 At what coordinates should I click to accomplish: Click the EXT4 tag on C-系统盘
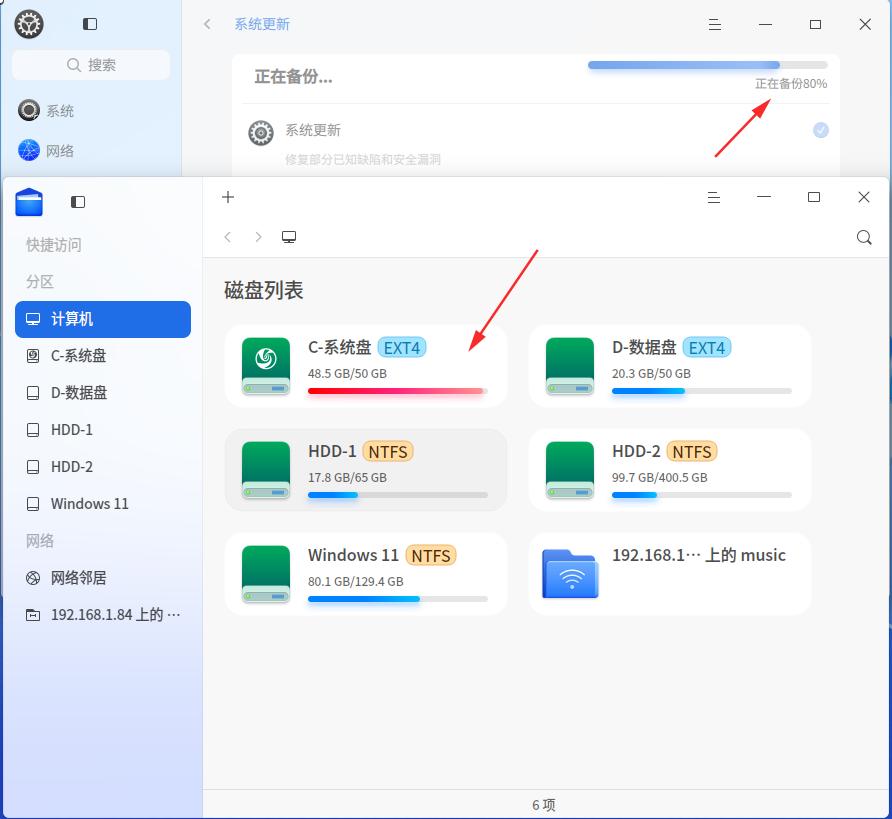point(402,348)
